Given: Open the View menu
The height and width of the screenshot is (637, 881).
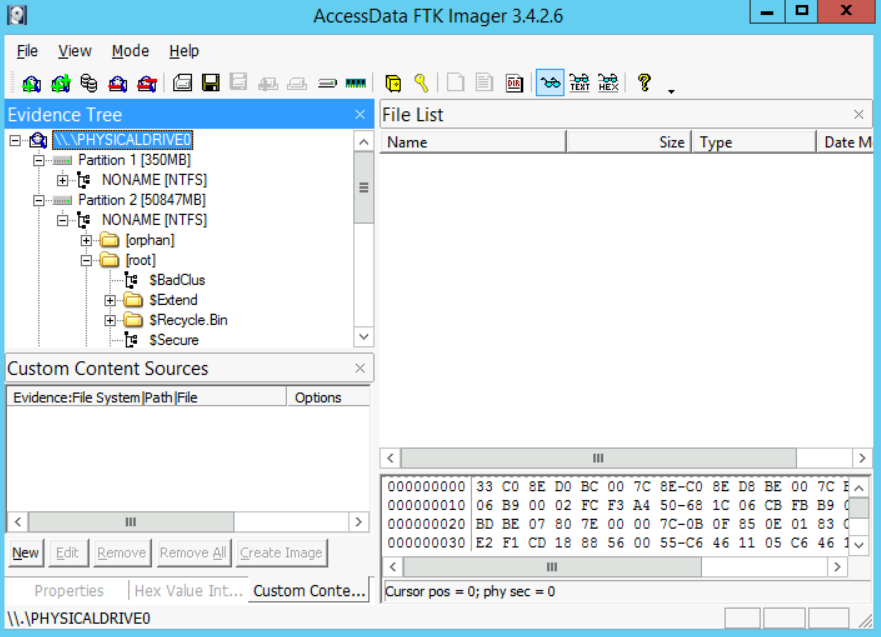Looking at the screenshot, I should pos(75,51).
